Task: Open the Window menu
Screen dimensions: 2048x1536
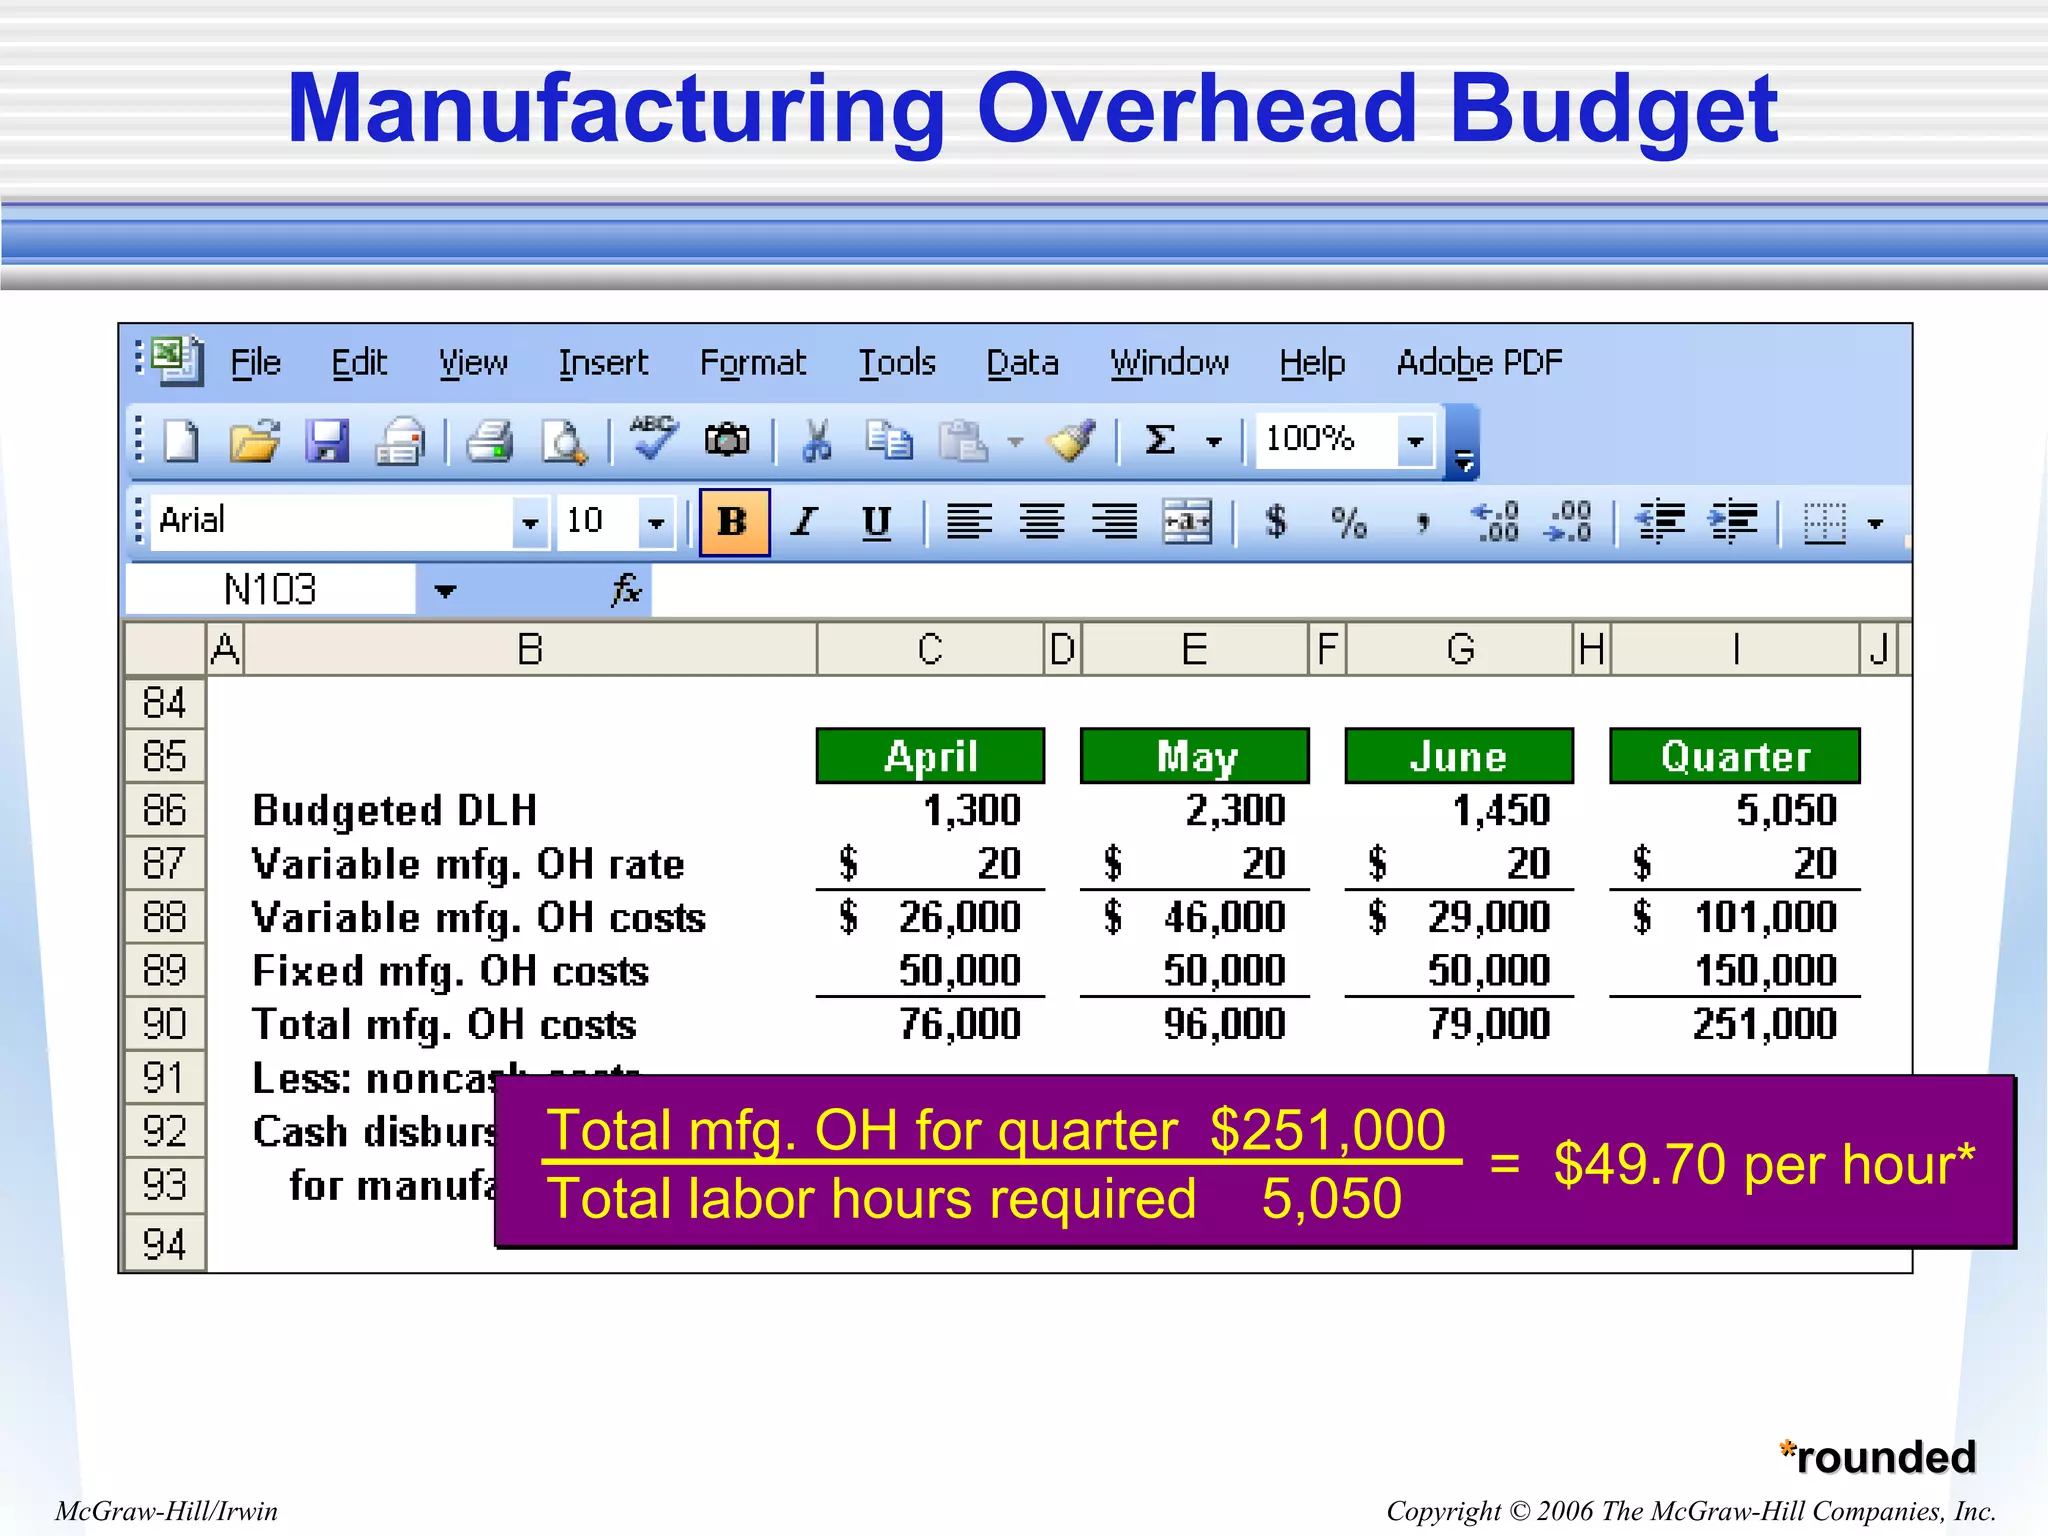Action: tap(1169, 362)
